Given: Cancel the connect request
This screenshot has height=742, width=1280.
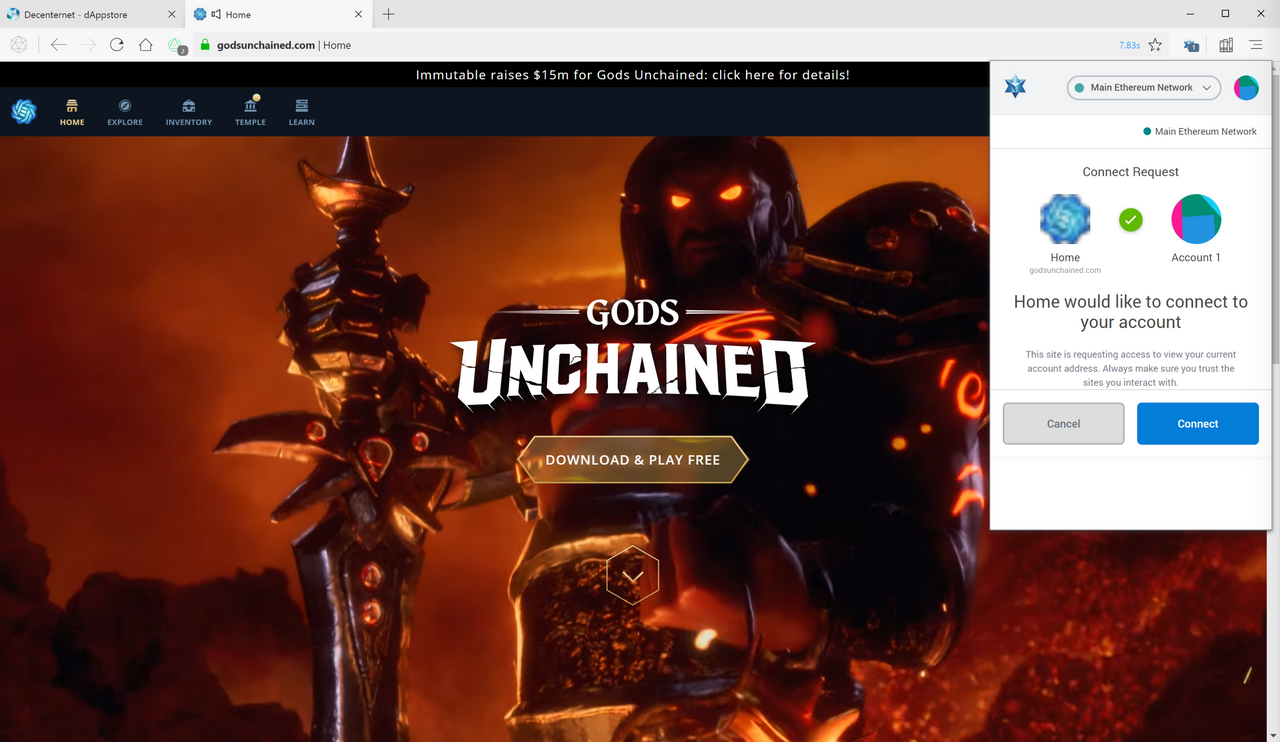Looking at the screenshot, I should click(1064, 424).
